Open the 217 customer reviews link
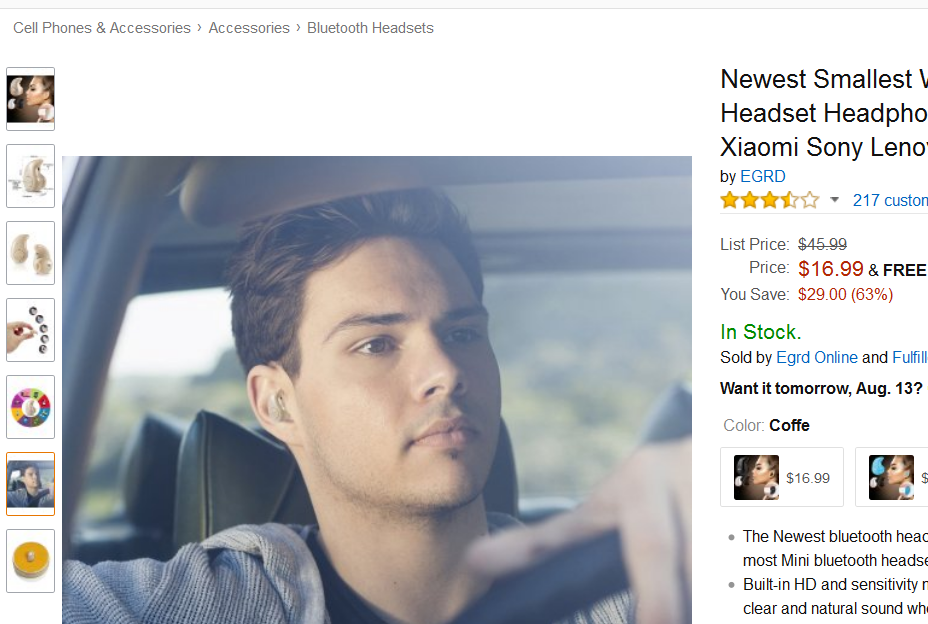 tap(890, 201)
